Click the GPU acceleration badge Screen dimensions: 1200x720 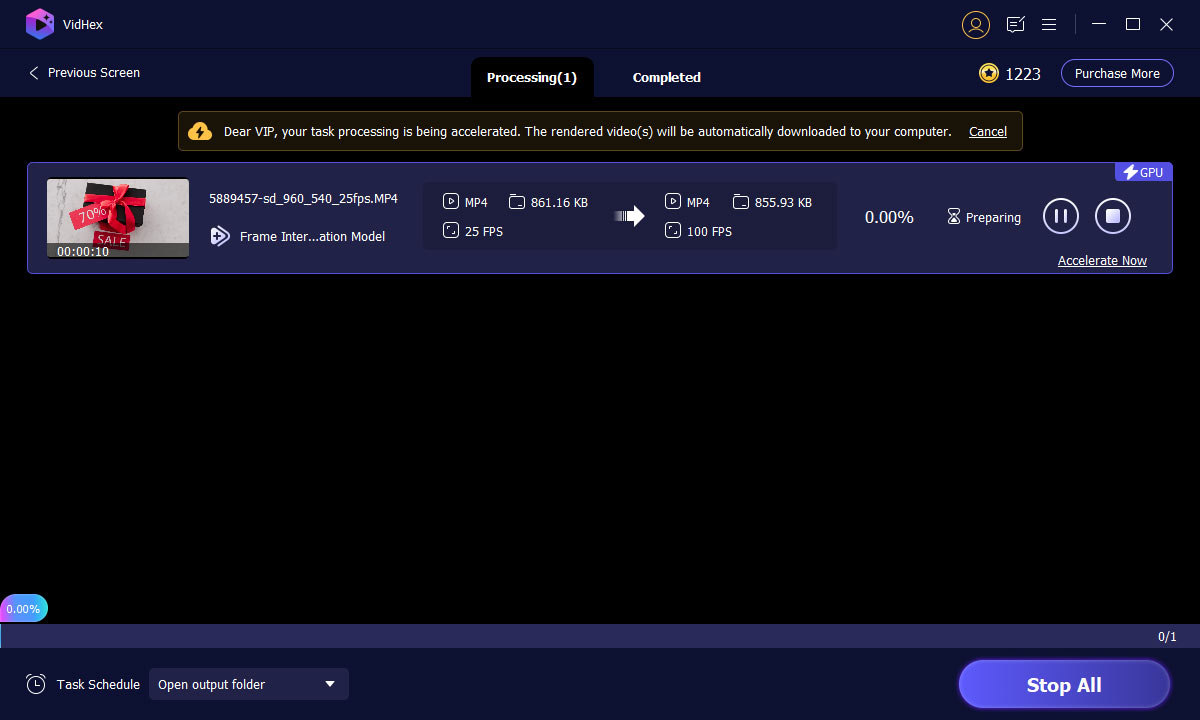pos(1143,172)
